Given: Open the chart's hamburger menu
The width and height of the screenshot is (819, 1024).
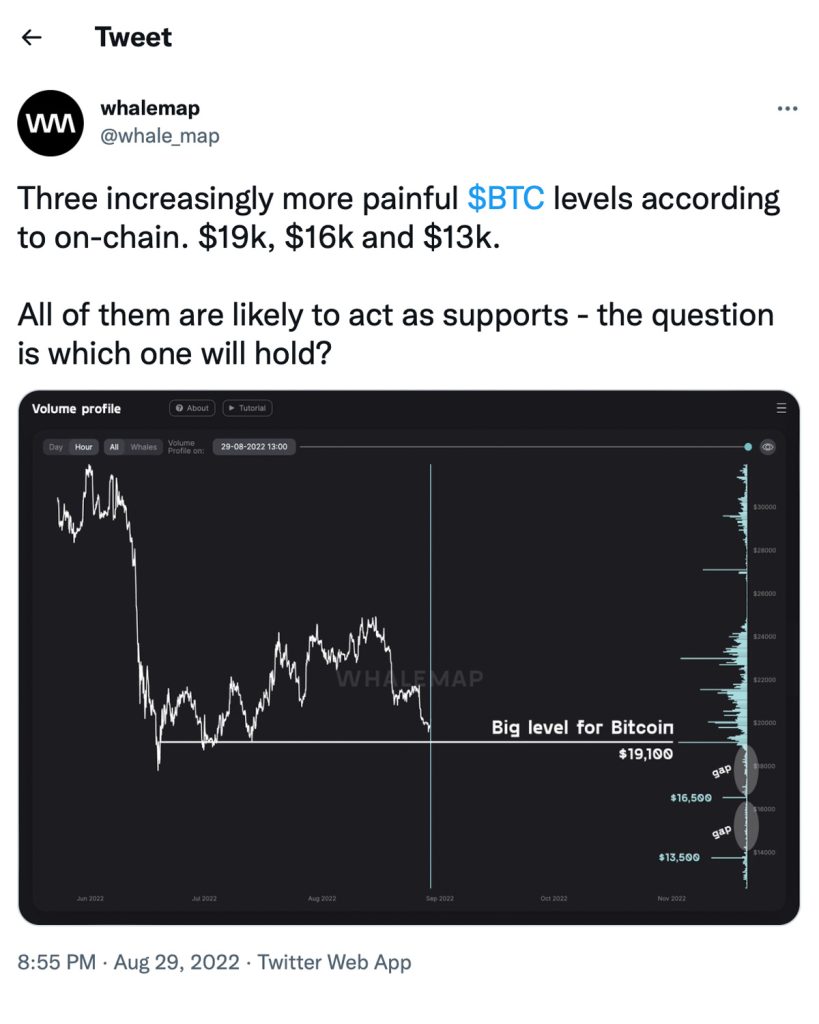Looking at the screenshot, I should [781, 408].
